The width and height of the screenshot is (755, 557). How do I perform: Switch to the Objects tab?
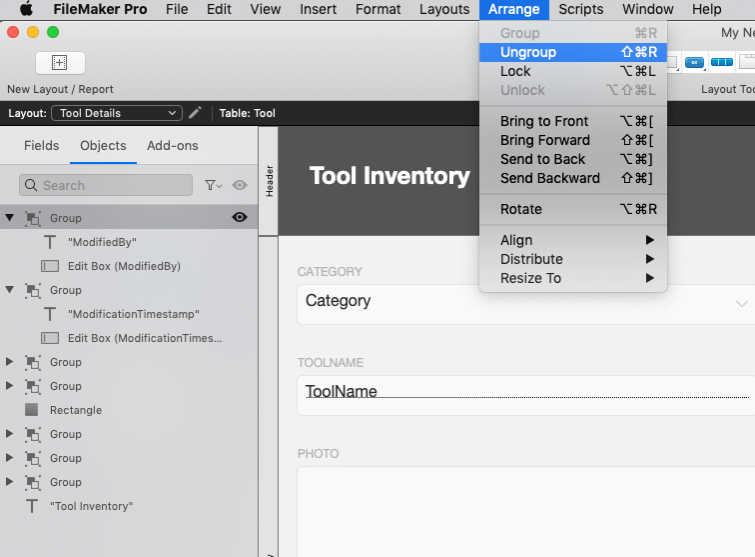tap(103, 145)
